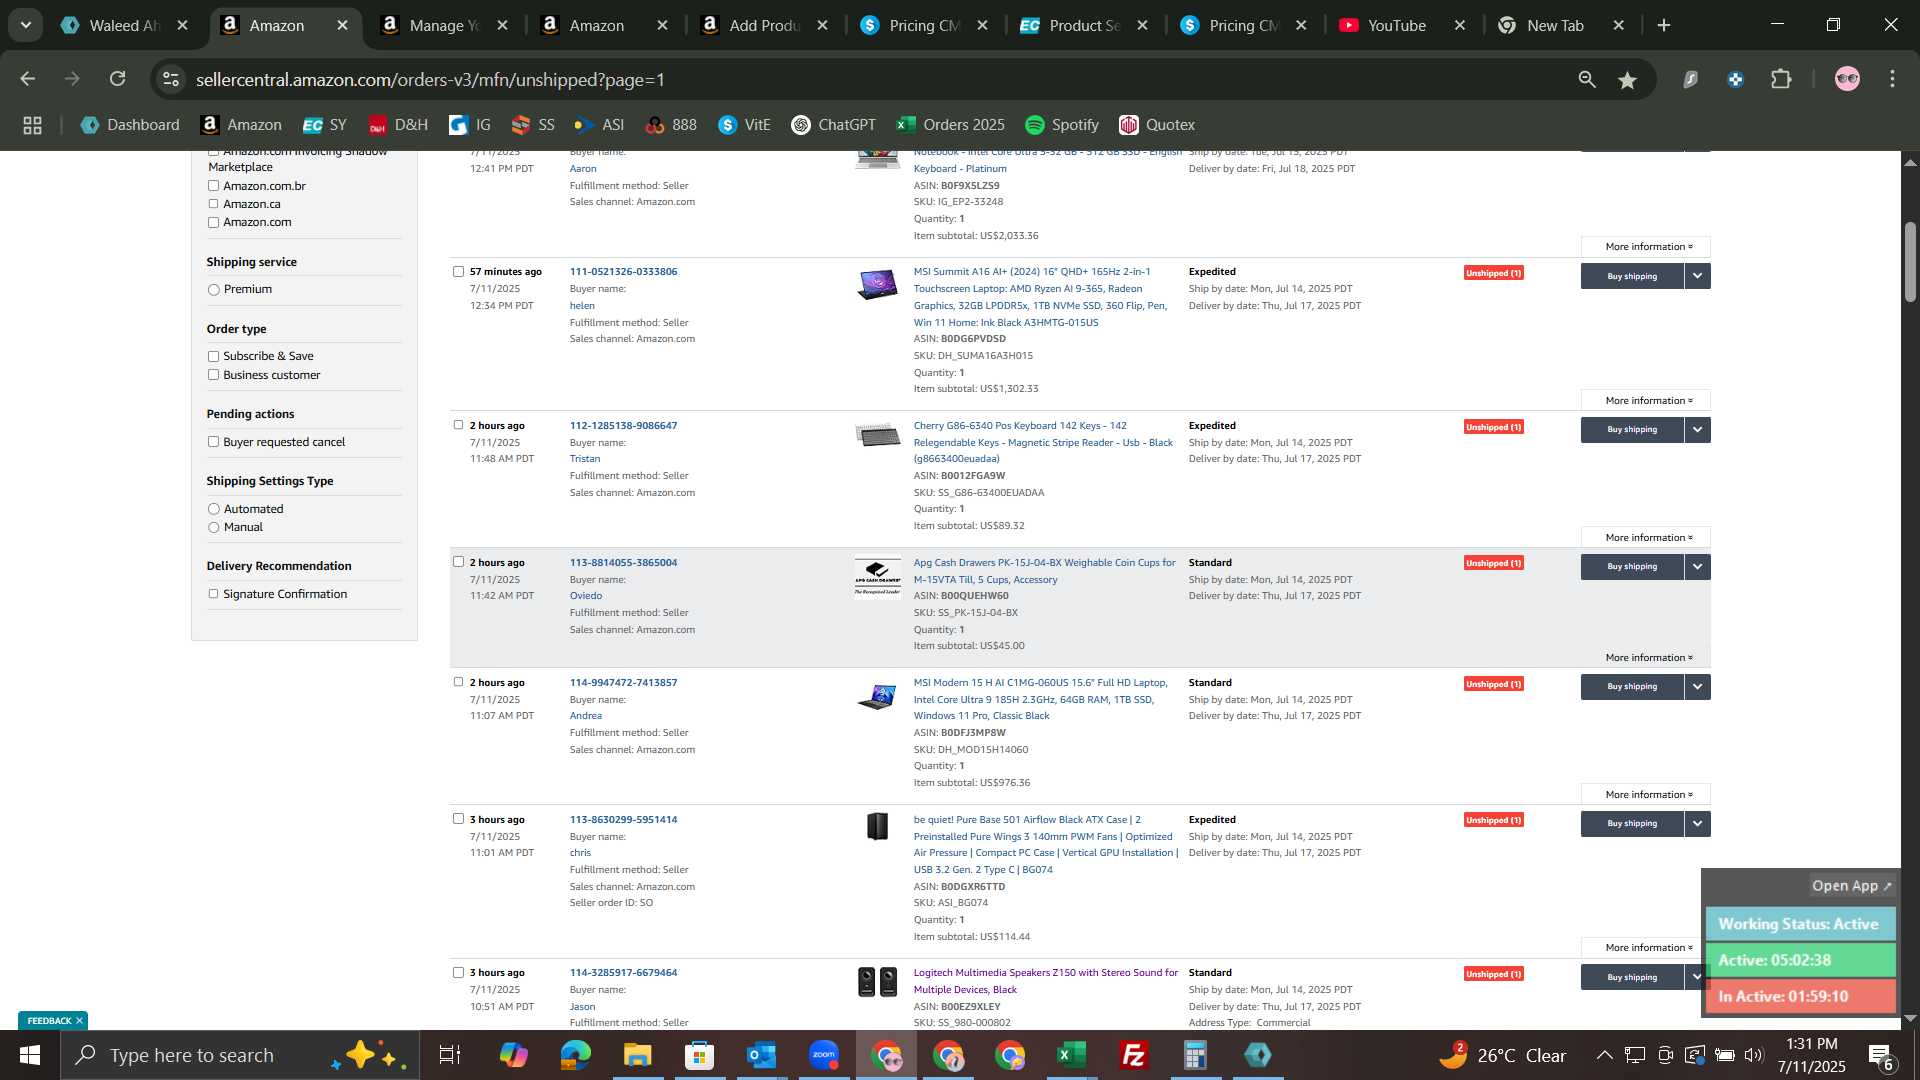Expand More information for MSI Modern order
This screenshot has width=1920, height=1080.
pos(1648,795)
